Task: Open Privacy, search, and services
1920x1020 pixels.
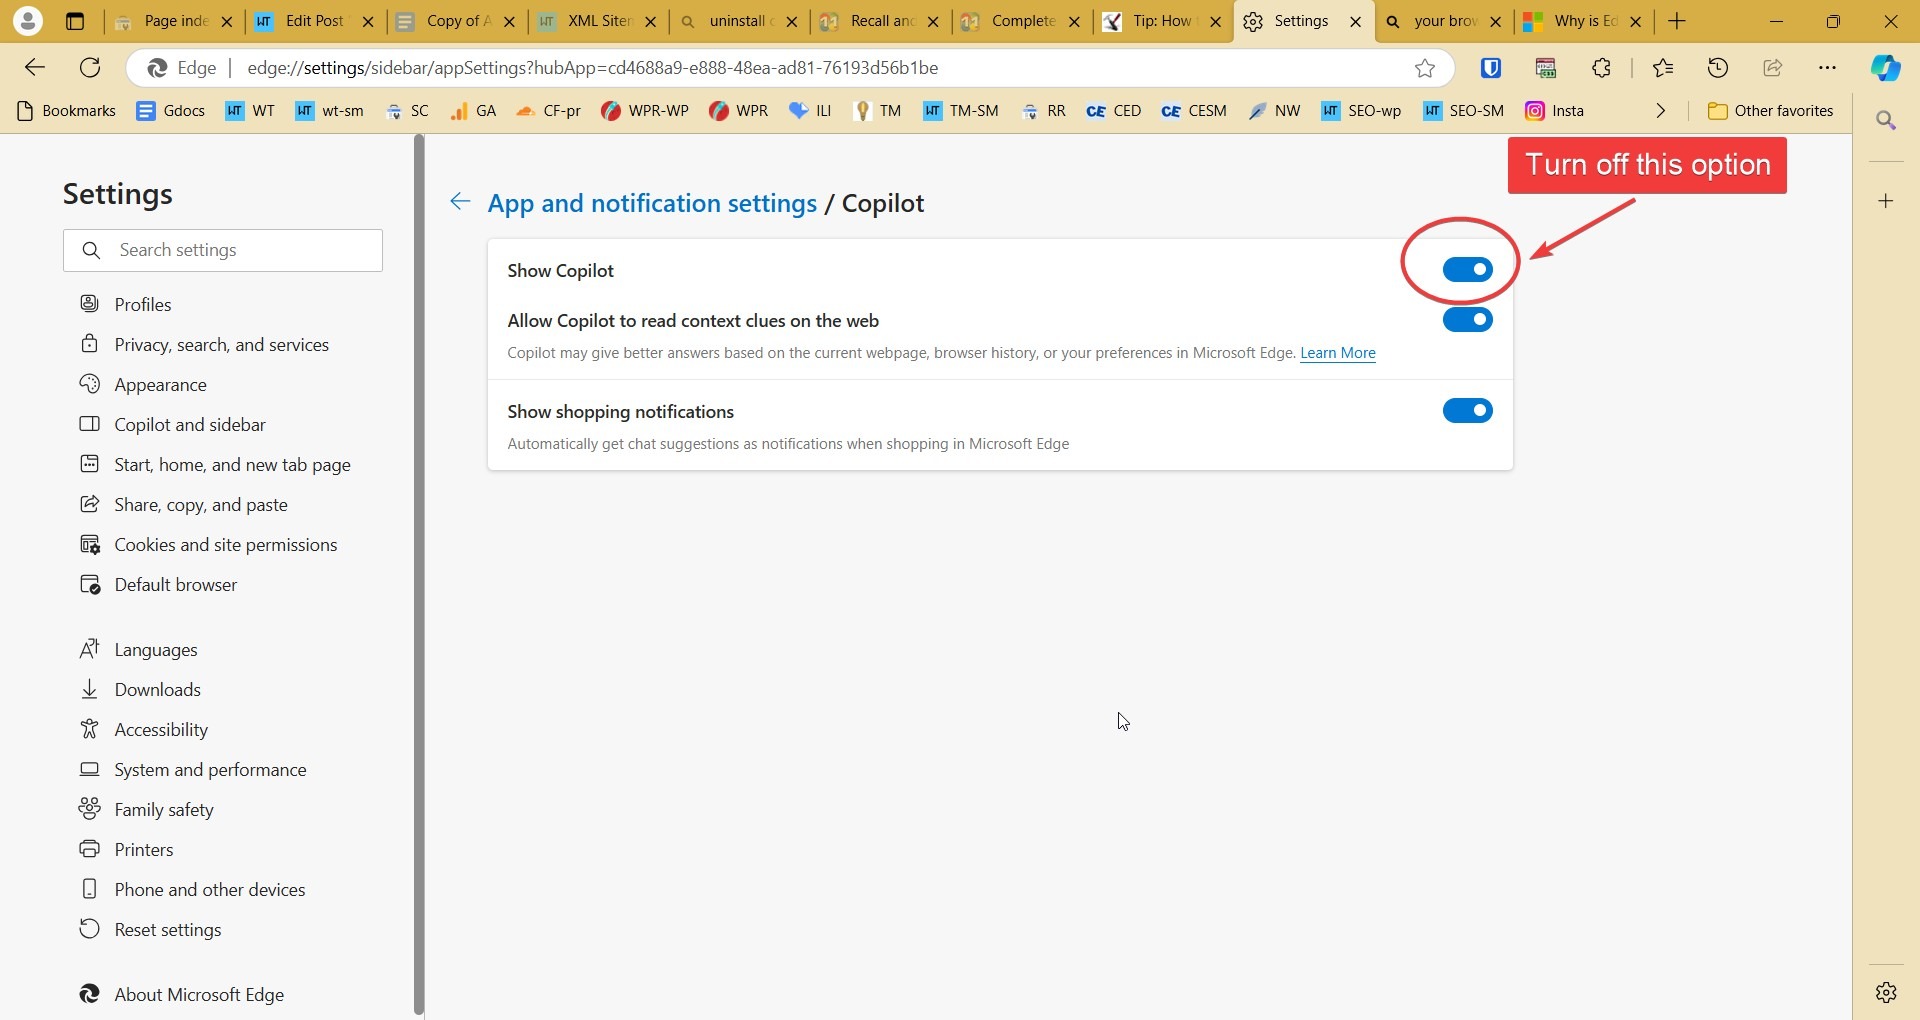Action: pyautogui.click(x=221, y=344)
